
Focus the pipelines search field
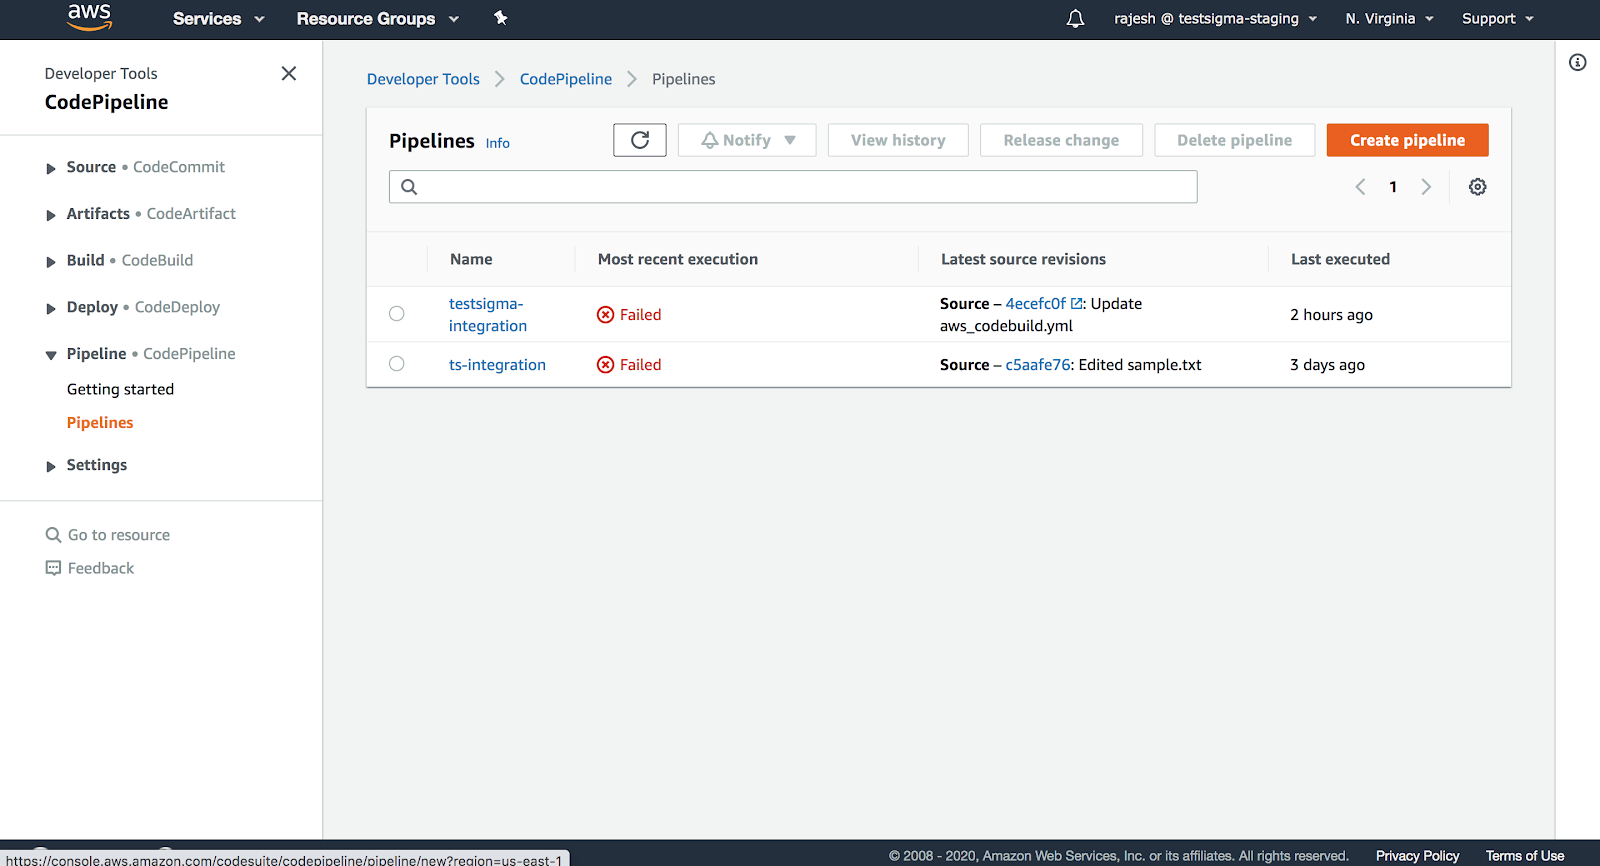[x=793, y=187]
